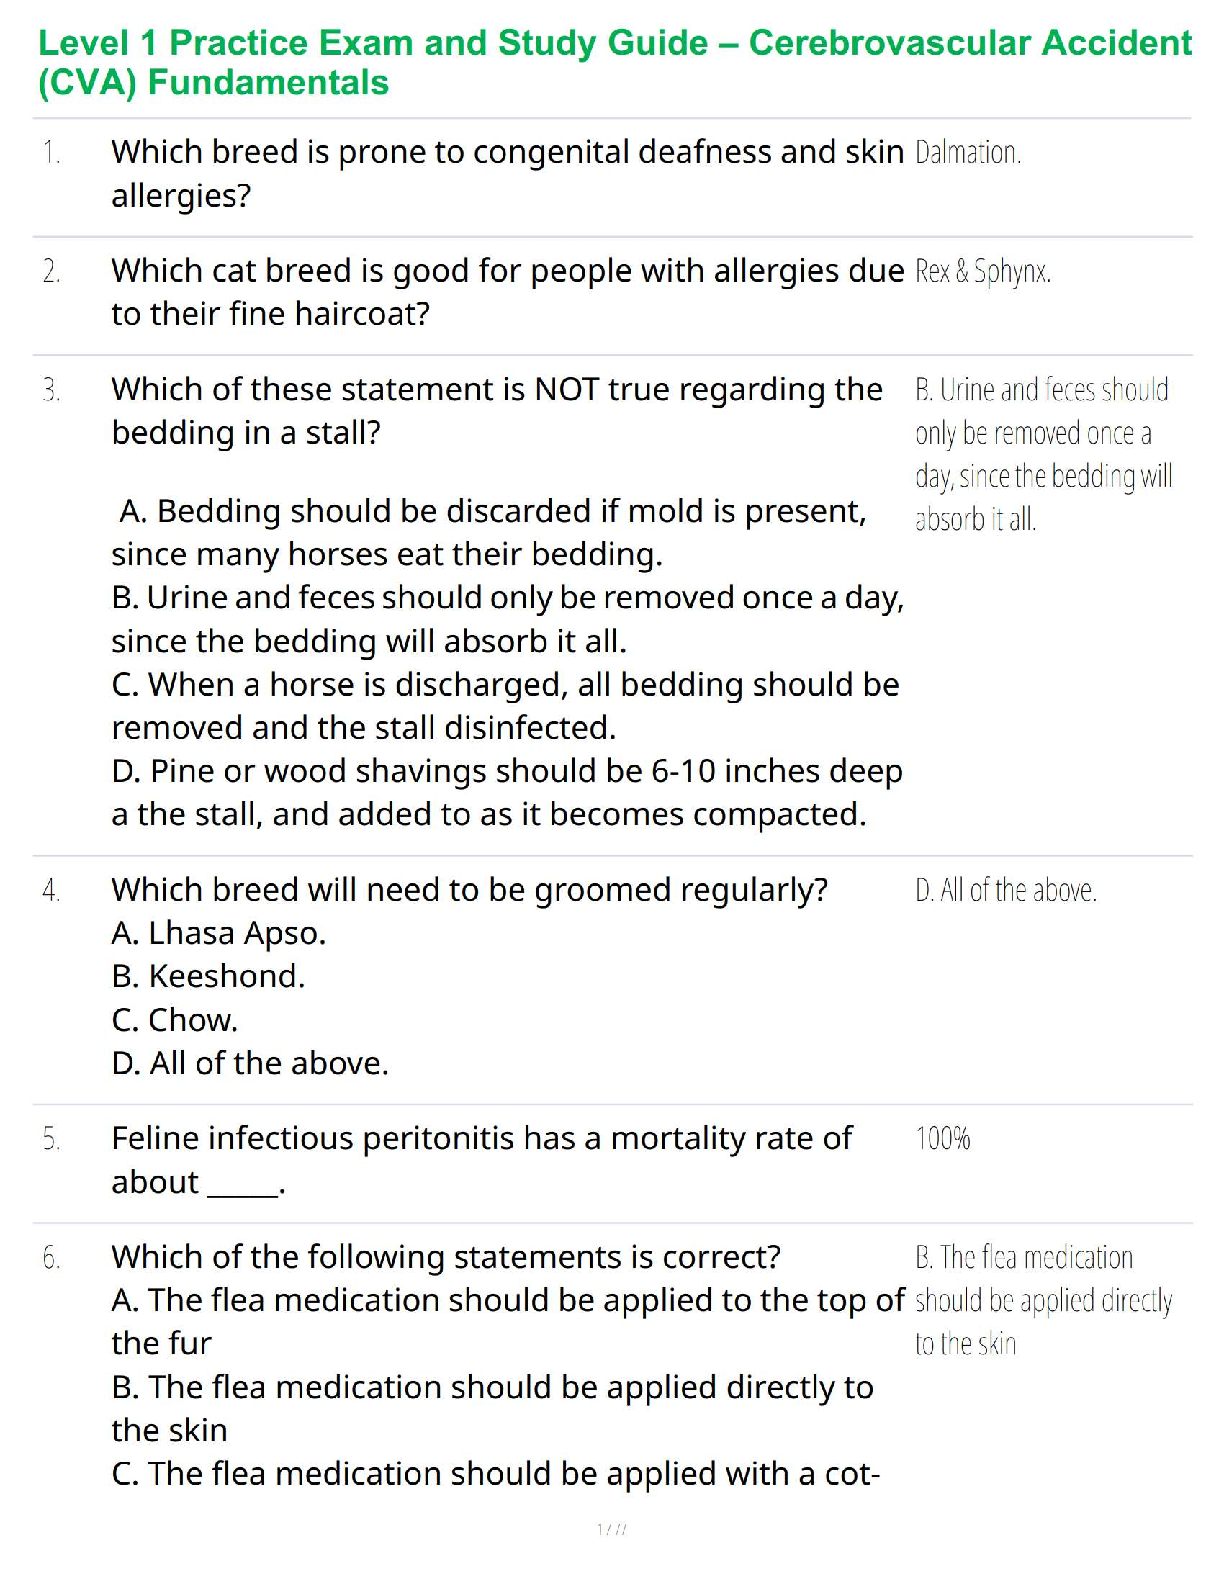
Task: Select option B about urine and feces removal
Action: click(507, 619)
